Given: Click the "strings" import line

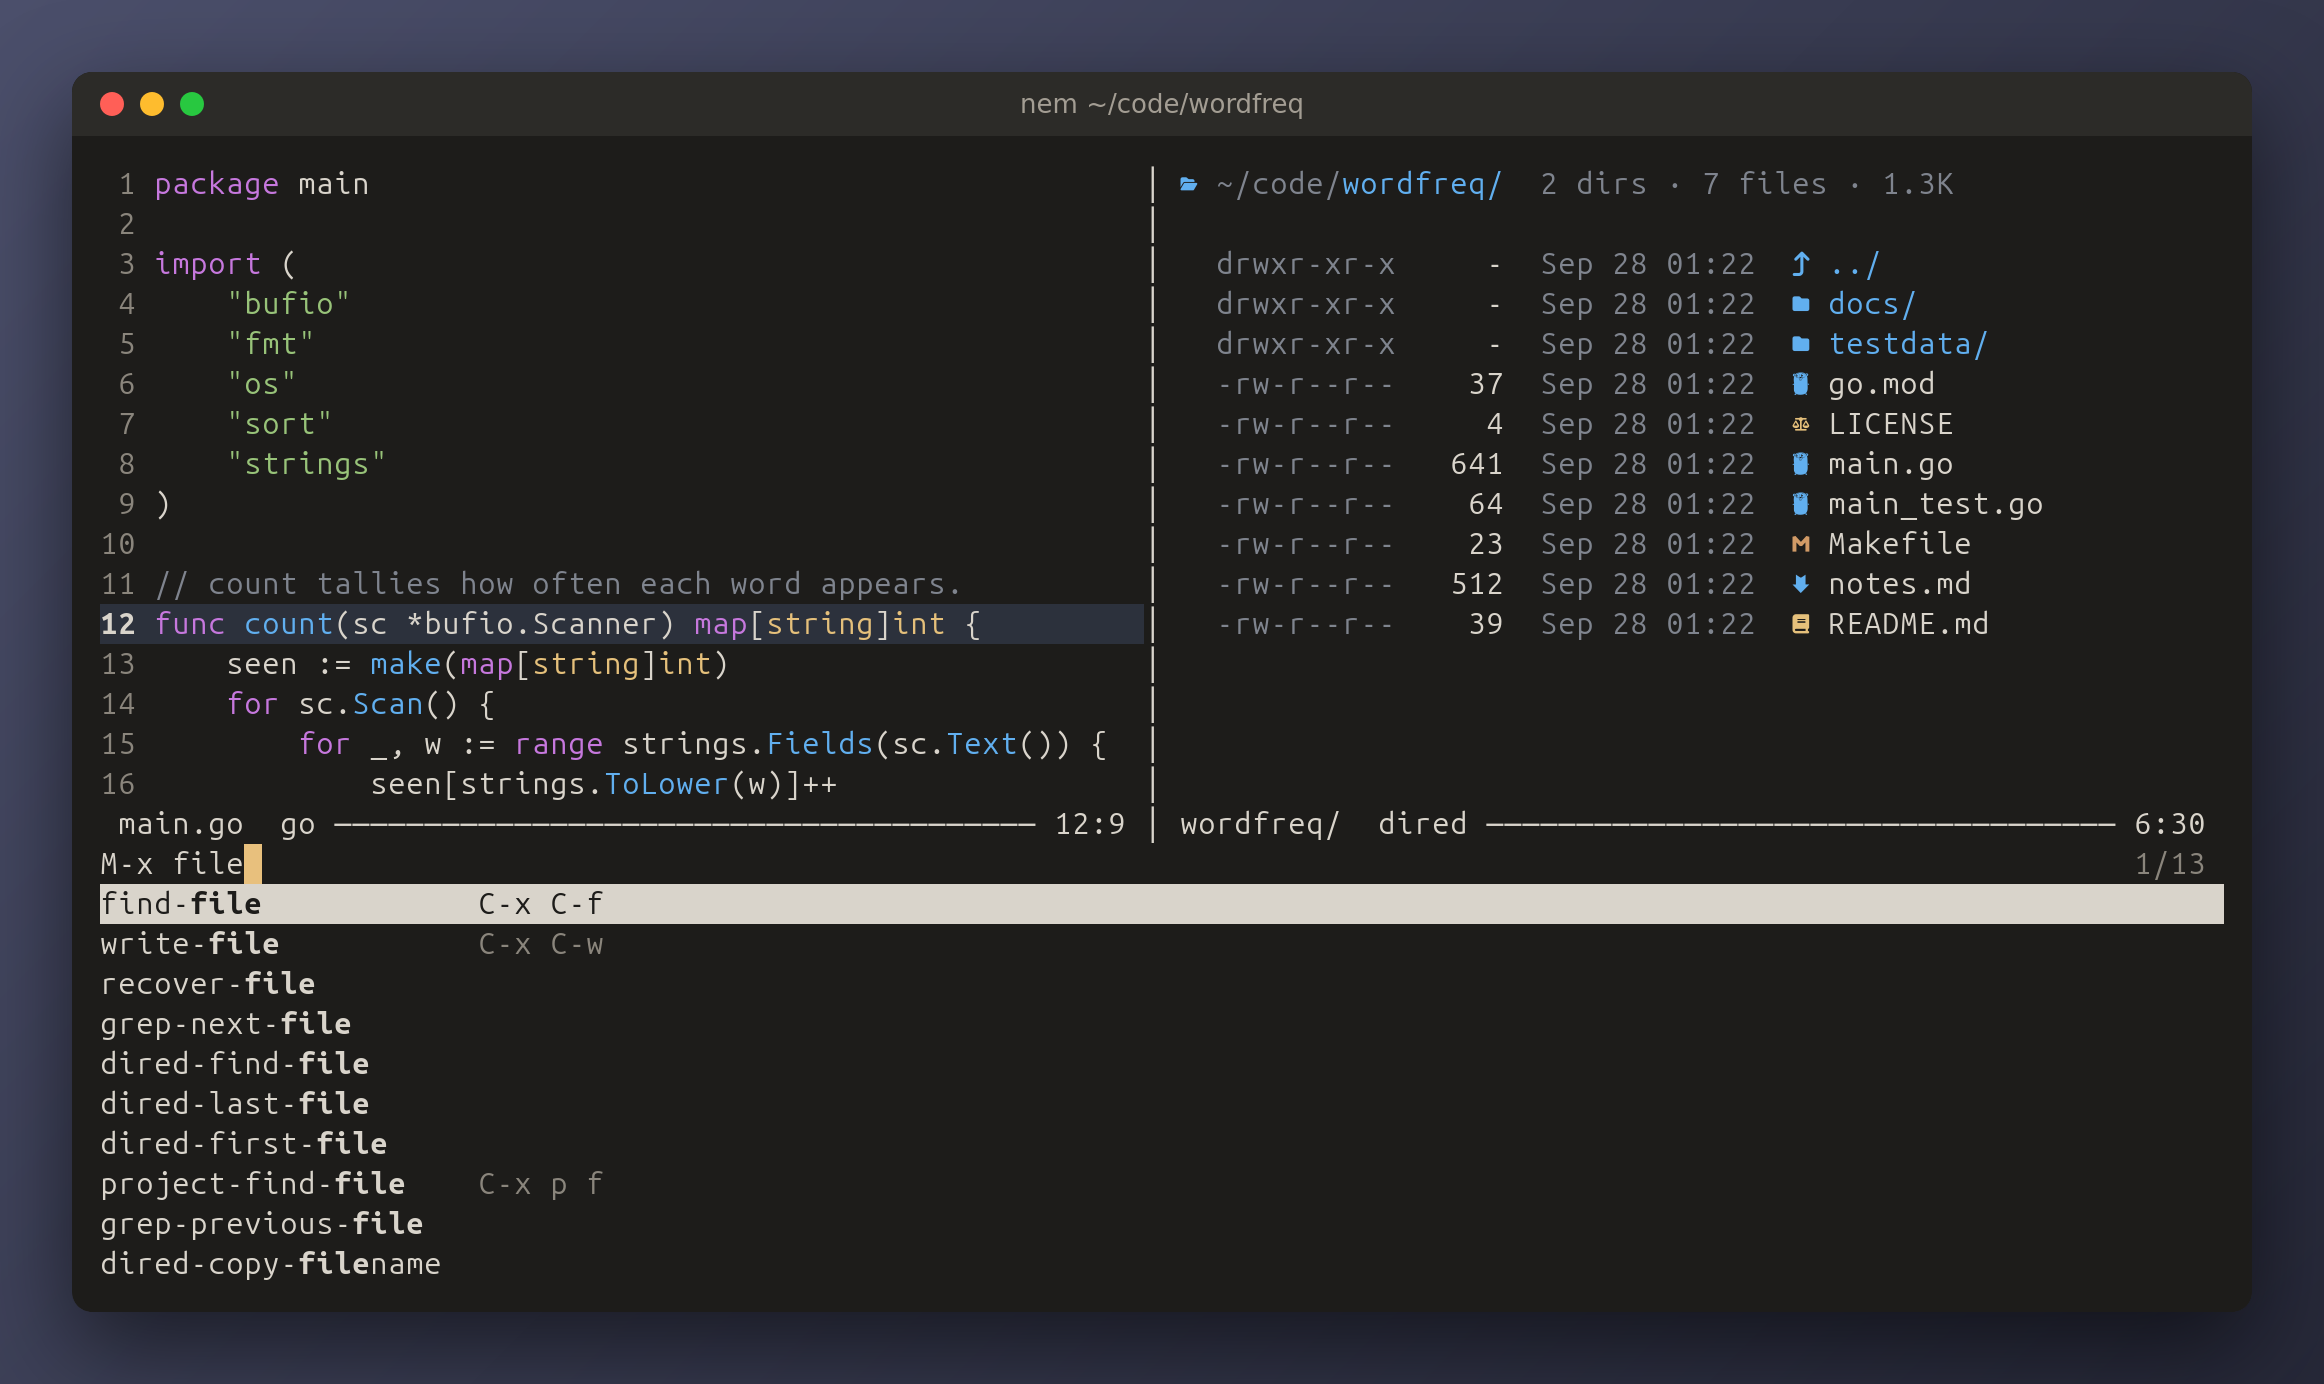Looking at the screenshot, I should pos(306,464).
